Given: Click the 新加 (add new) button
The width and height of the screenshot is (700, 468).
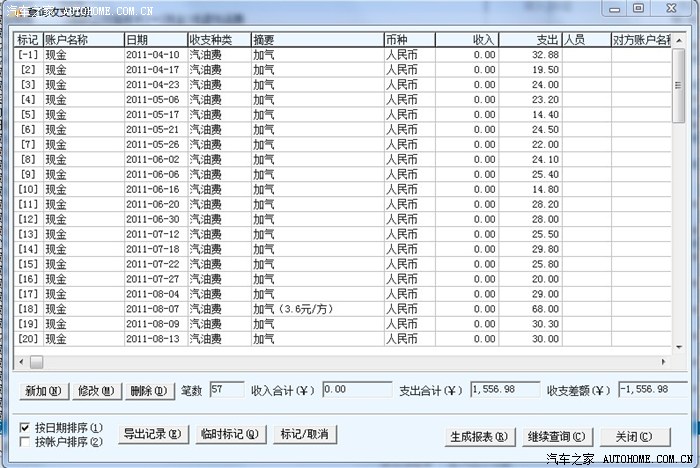Looking at the screenshot, I should tap(43, 391).
